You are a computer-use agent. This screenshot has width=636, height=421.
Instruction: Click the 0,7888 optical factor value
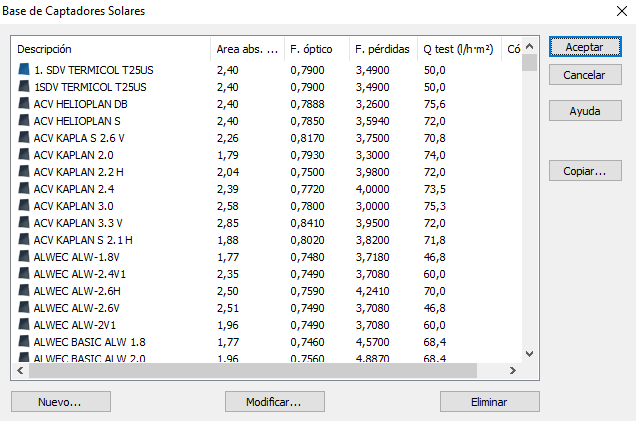(x=307, y=104)
